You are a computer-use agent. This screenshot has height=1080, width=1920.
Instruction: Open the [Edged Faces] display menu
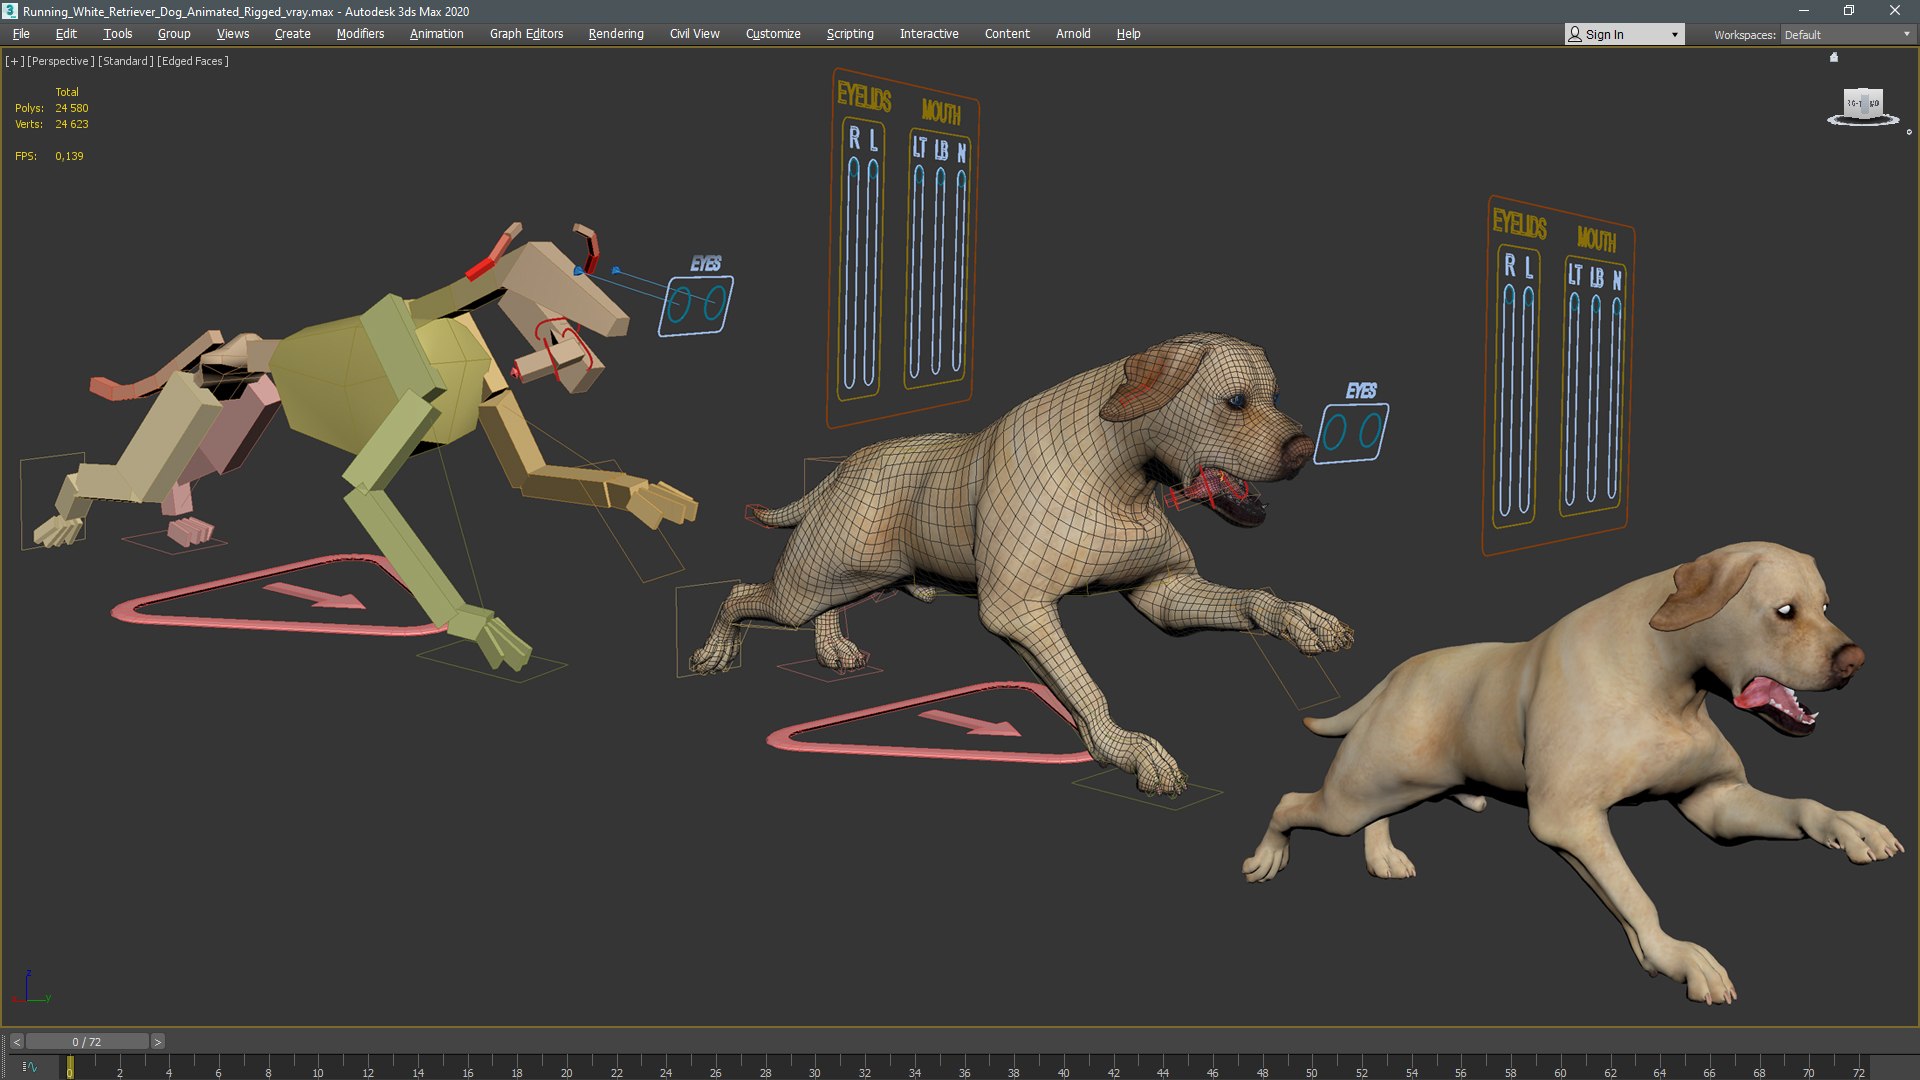(x=193, y=61)
